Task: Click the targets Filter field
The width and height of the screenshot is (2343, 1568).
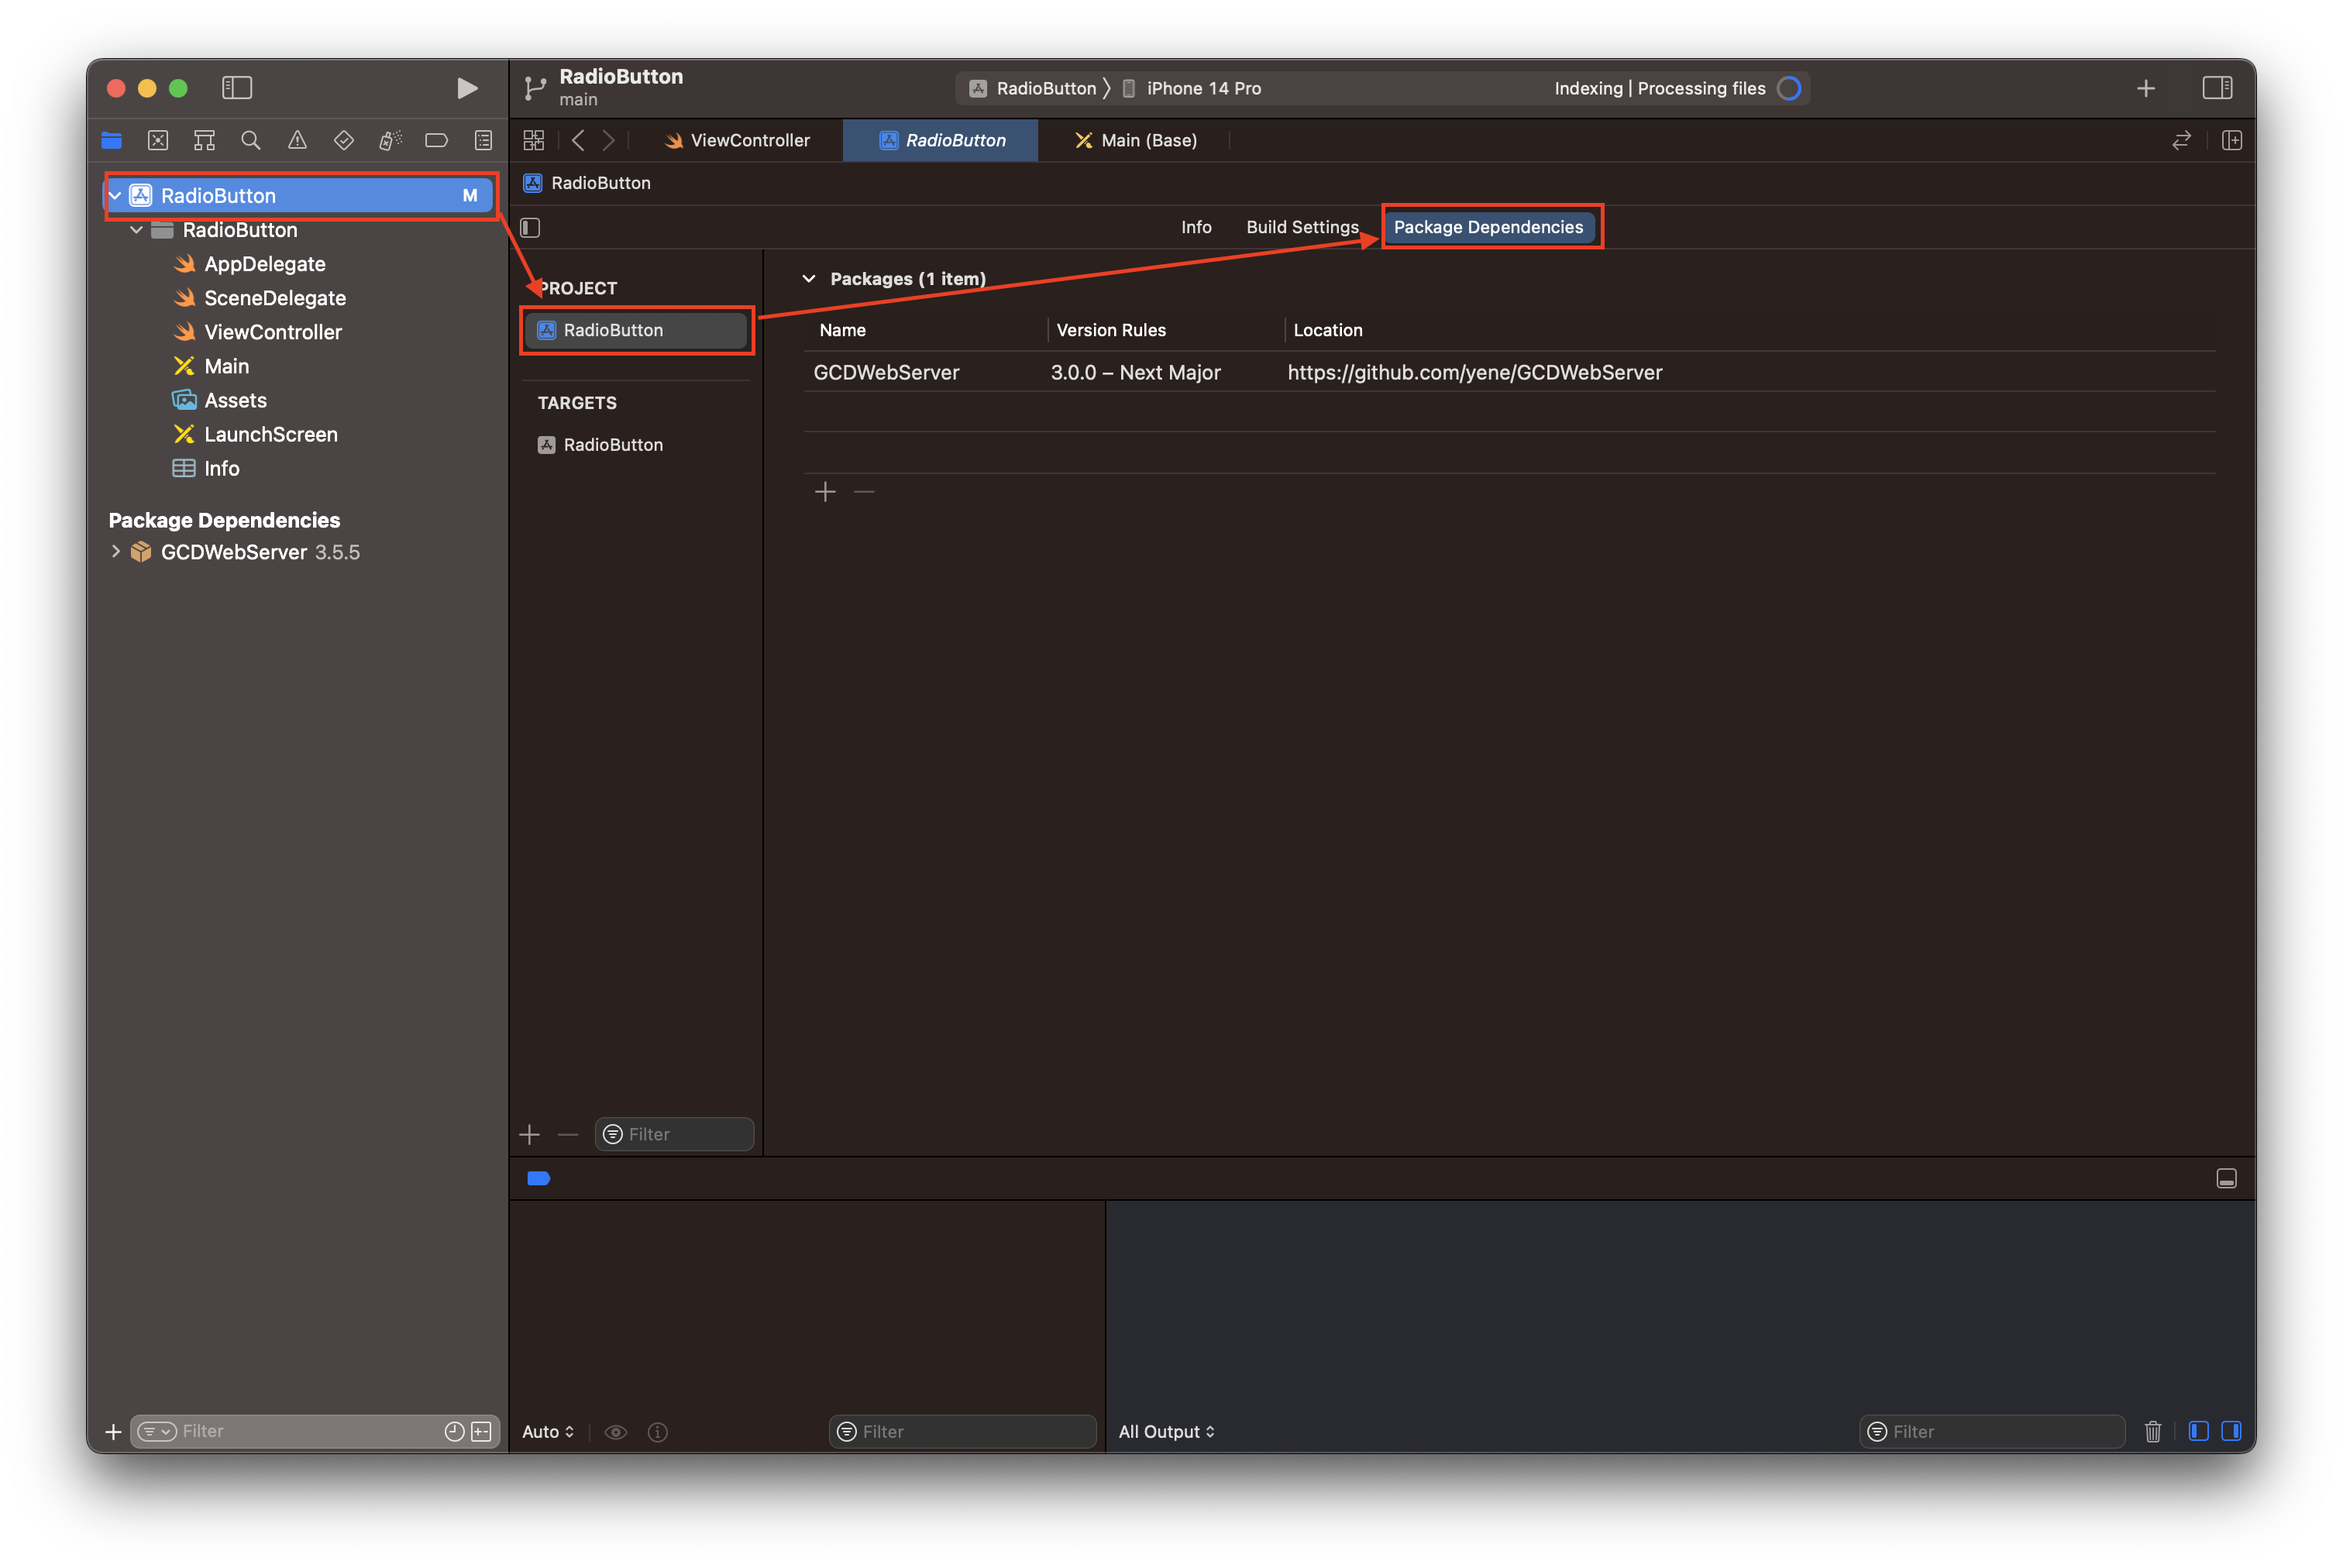Action: point(674,1134)
